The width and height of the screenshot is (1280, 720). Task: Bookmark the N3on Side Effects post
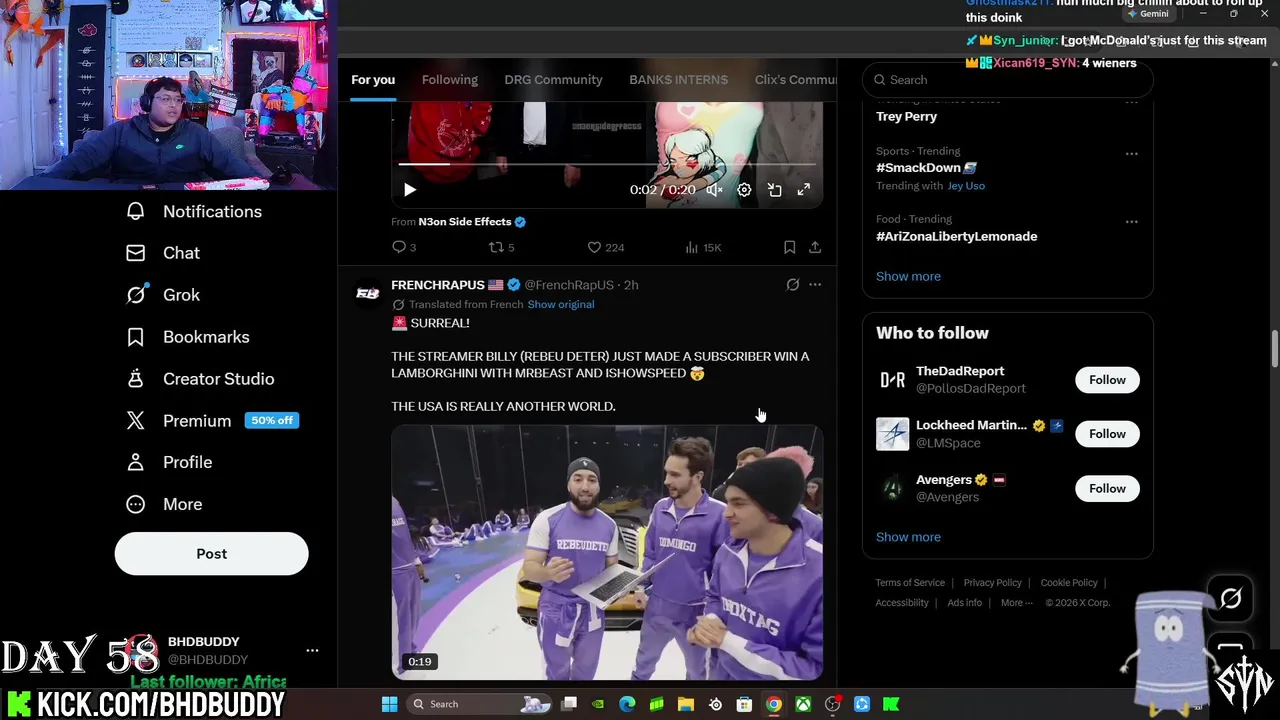tap(789, 247)
